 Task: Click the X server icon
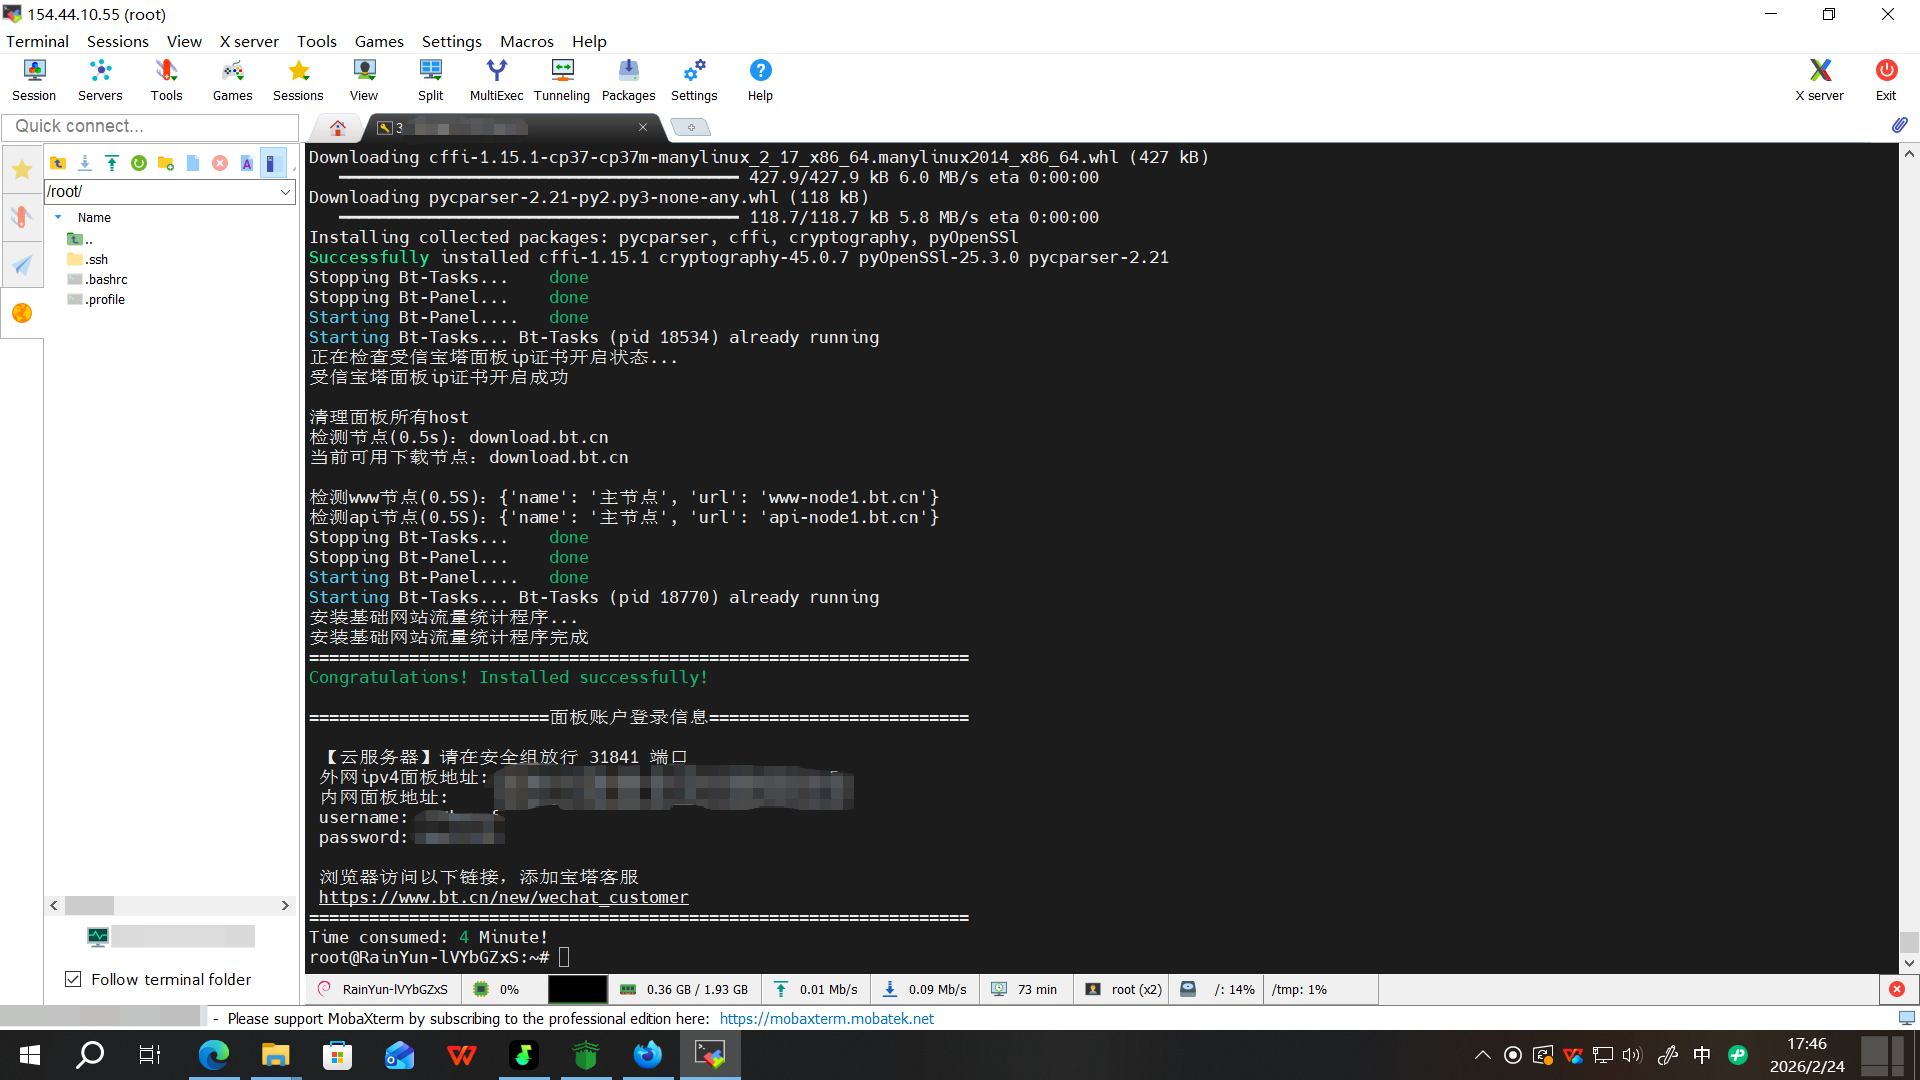pyautogui.click(x=1819, y=79)
